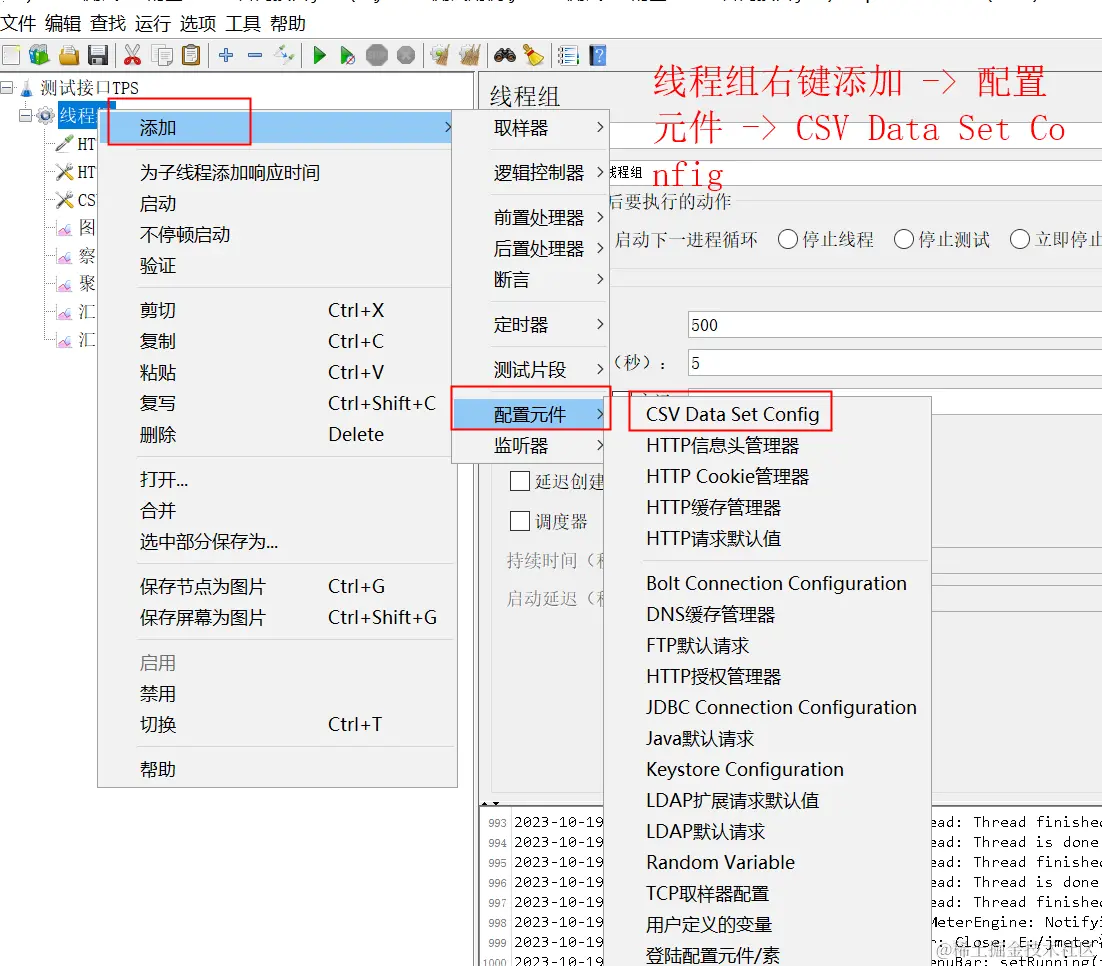The image size is (1102, 966).
Task: Select the 停止测试 radio button
Action: tap(905, 239)
